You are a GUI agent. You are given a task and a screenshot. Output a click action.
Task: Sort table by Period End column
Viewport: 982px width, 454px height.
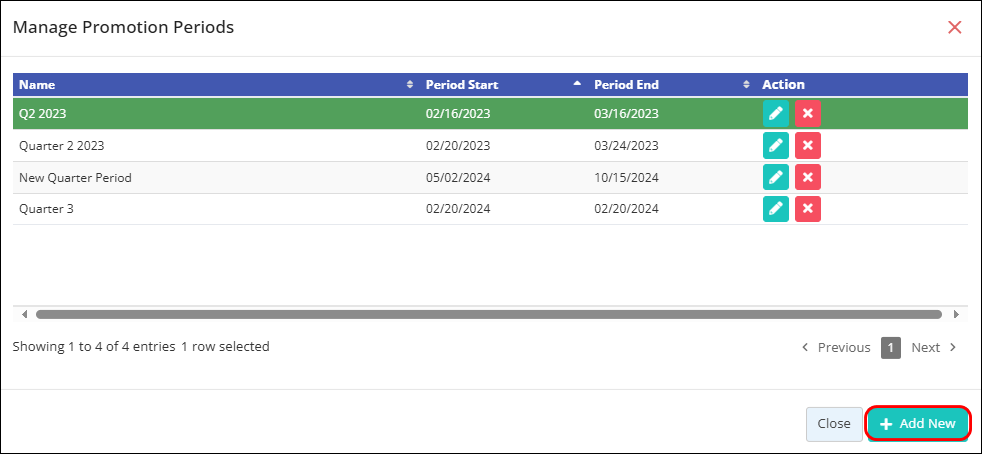[x=670, y=85]
